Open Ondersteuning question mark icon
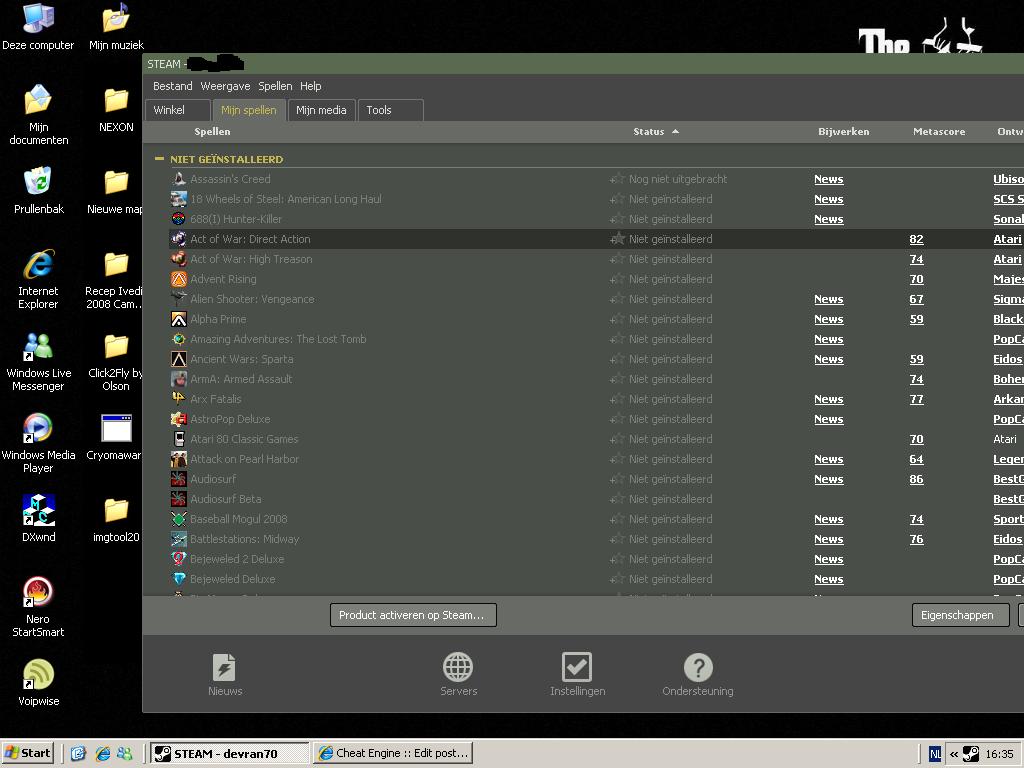Viewport: 1024px width, 768px height. [x=698, y=667]
